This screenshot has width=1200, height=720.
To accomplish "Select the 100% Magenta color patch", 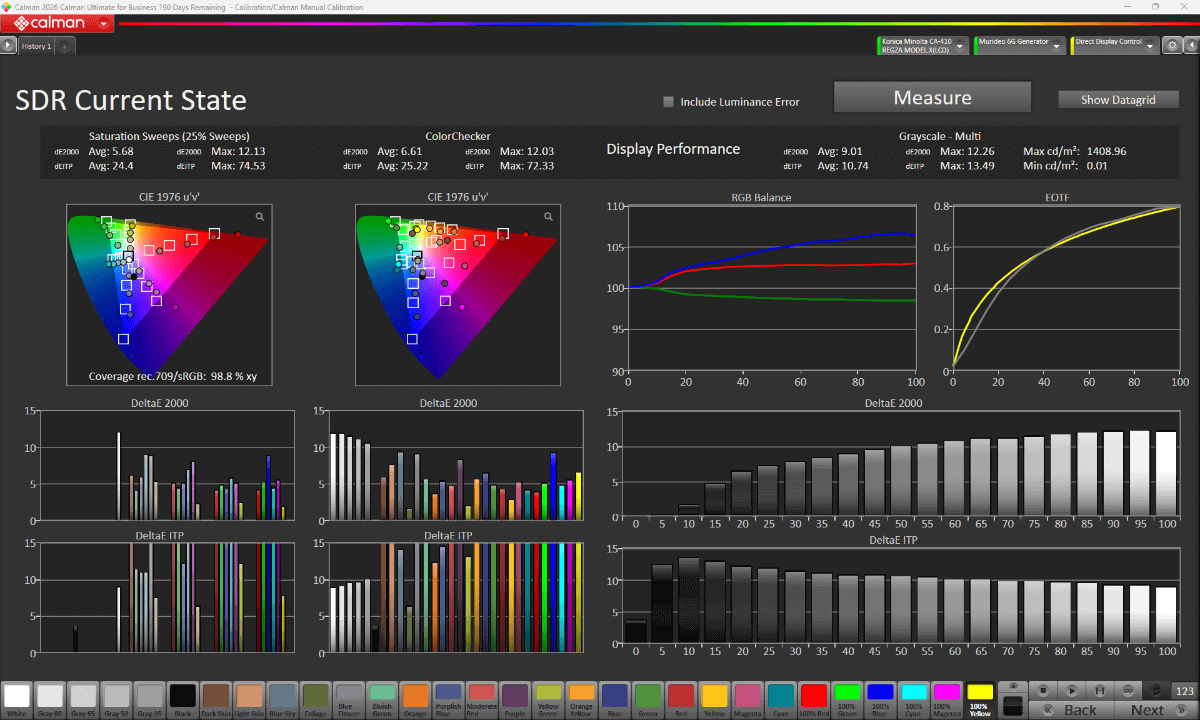I will 947,698.
